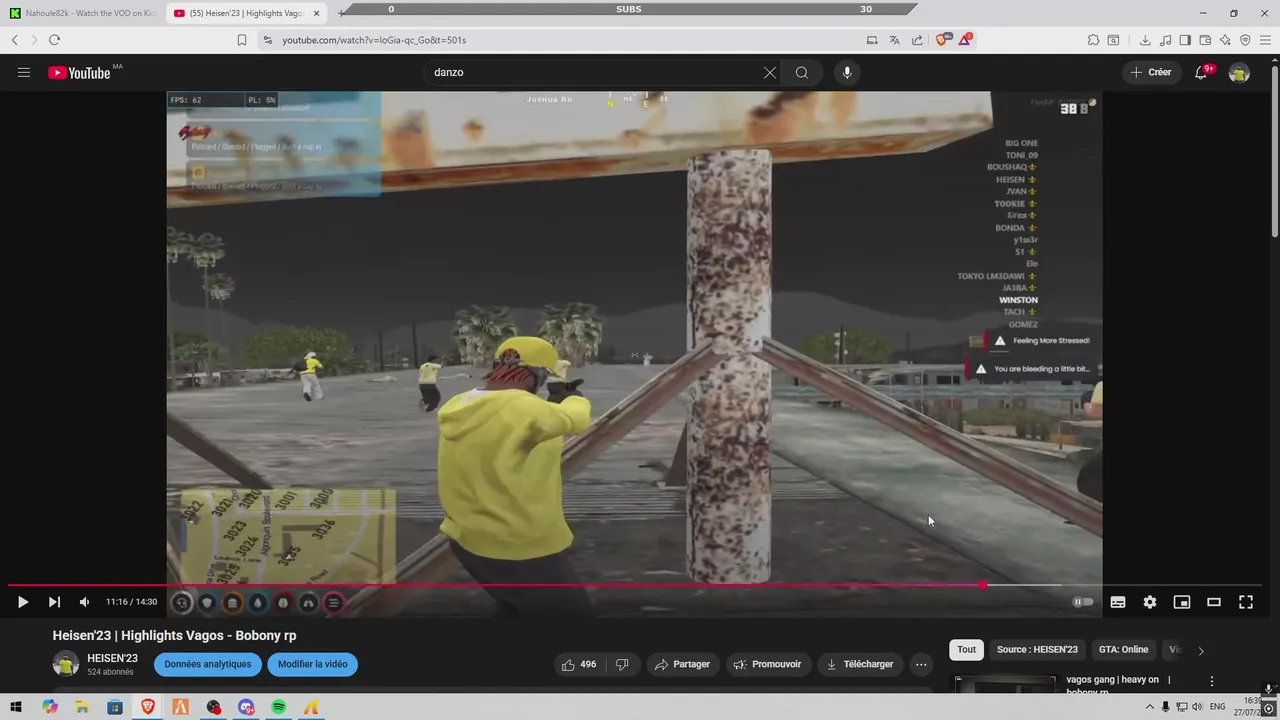Toggle subtitles on the player
Viewport: 1280px width, 720px height.
1118,602
